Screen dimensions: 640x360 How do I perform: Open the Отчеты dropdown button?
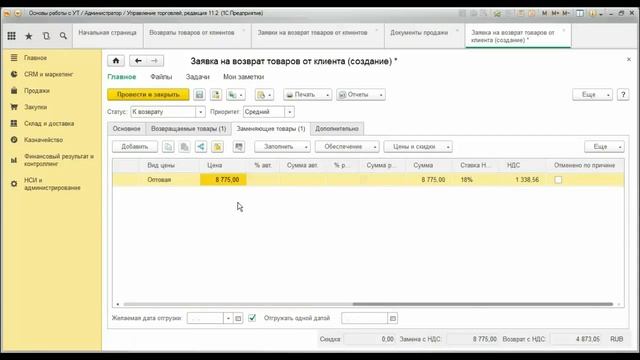tap(361, 95)
